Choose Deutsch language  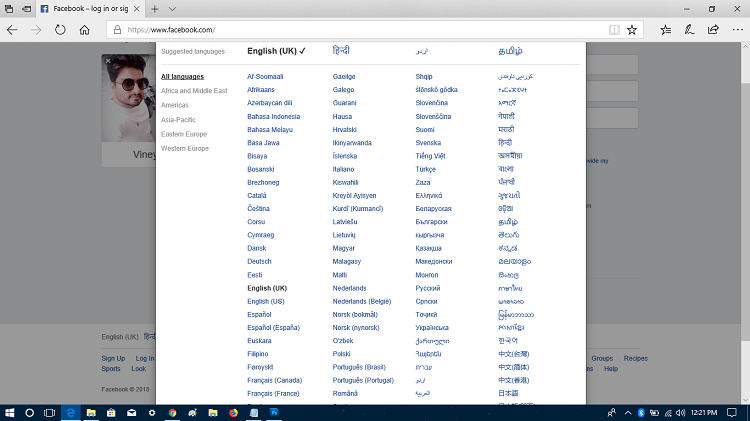[259, 261]
